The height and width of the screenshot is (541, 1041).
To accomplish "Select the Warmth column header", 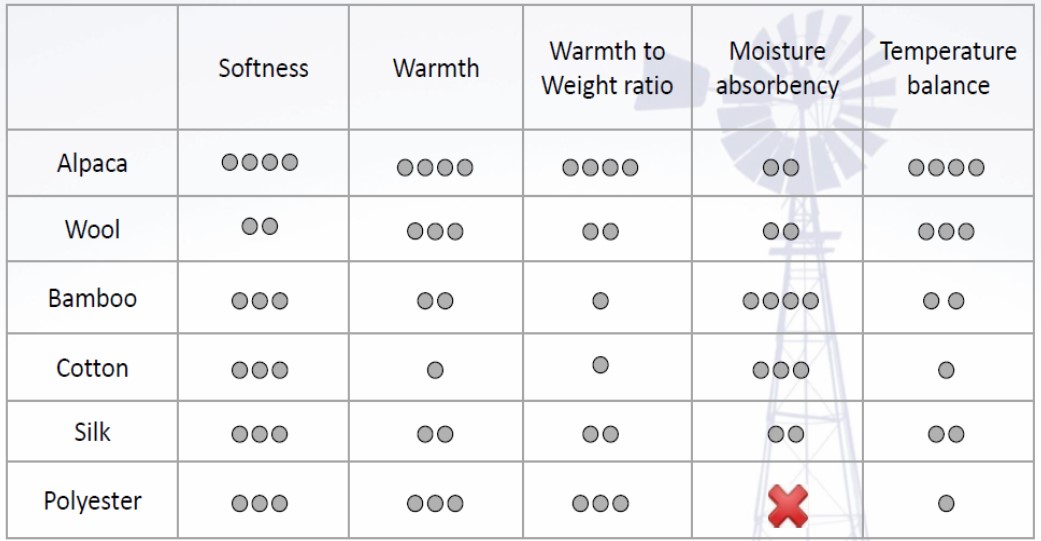I will (435, 68).
